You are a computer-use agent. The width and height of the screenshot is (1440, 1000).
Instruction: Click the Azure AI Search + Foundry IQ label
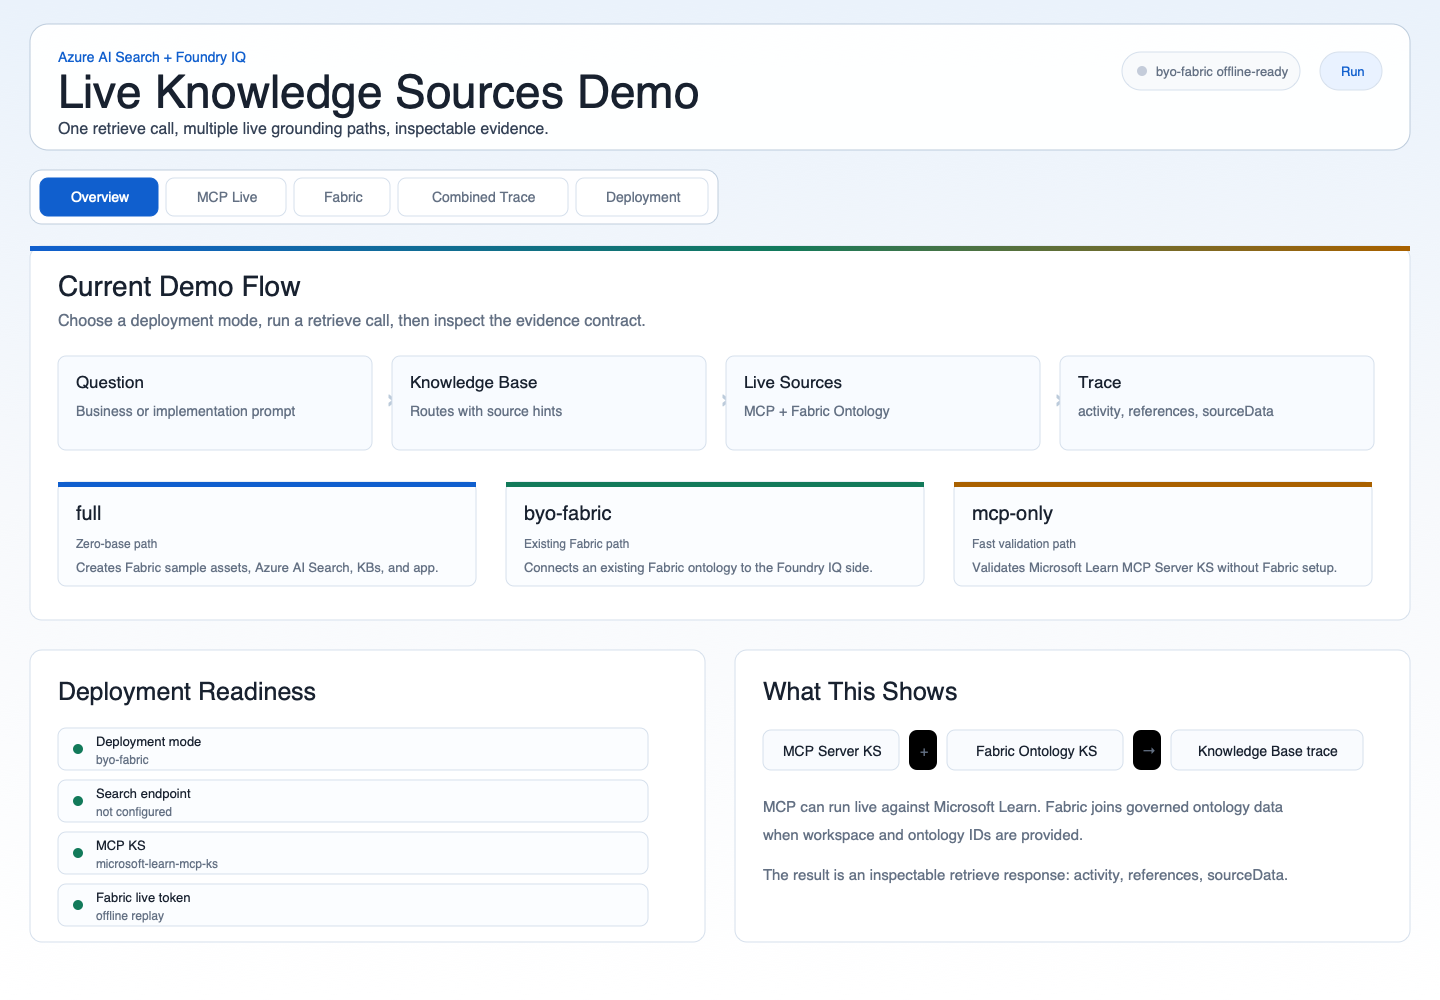coord(152,57)
